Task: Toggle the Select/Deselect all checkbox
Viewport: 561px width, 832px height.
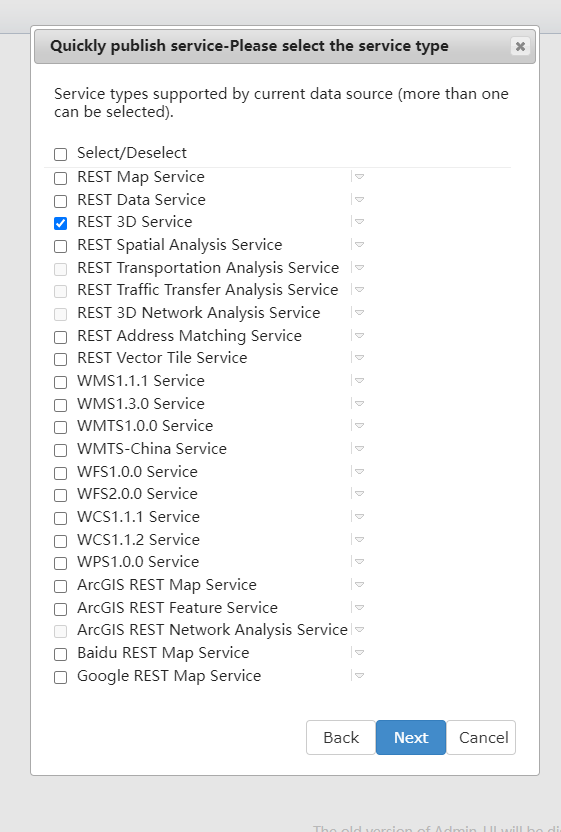Action: (61, 154)
